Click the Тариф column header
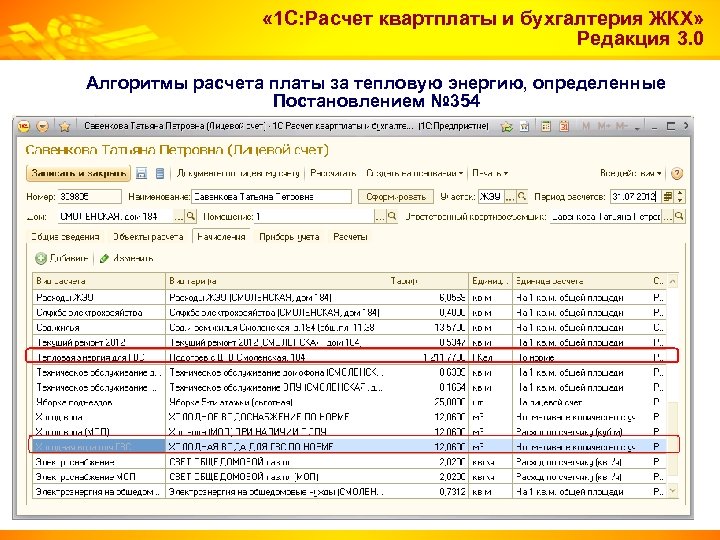 [428, 281]
